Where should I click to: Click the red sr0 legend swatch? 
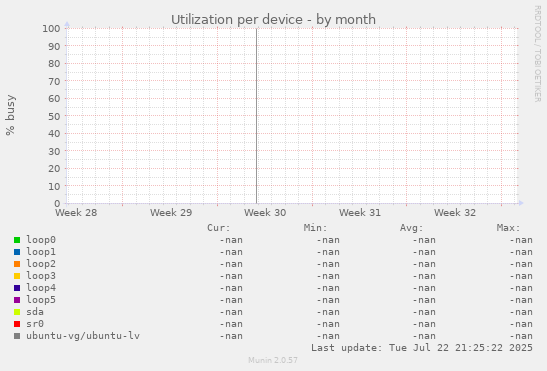17,324
